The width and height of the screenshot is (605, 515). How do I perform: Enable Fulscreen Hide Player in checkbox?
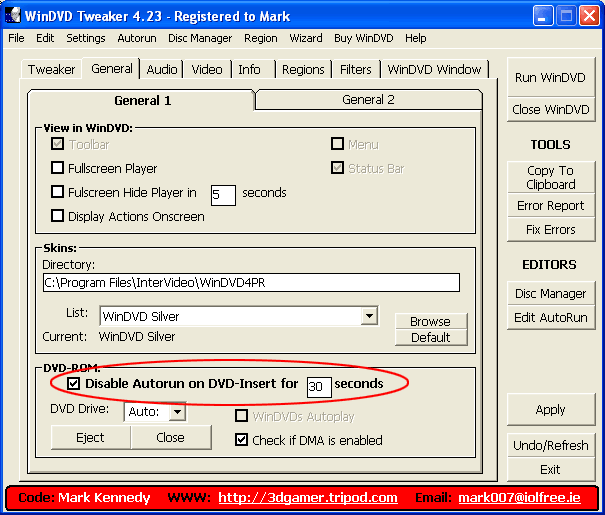57,192
